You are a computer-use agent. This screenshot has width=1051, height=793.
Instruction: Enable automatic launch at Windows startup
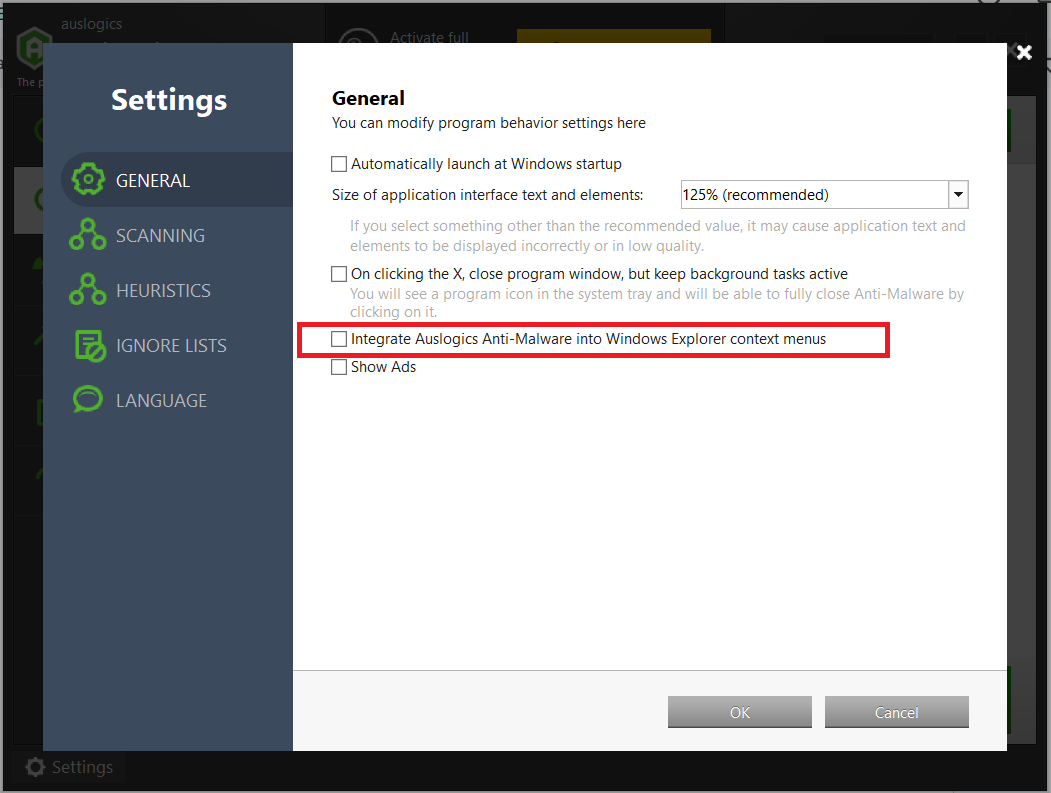[338, 163]
